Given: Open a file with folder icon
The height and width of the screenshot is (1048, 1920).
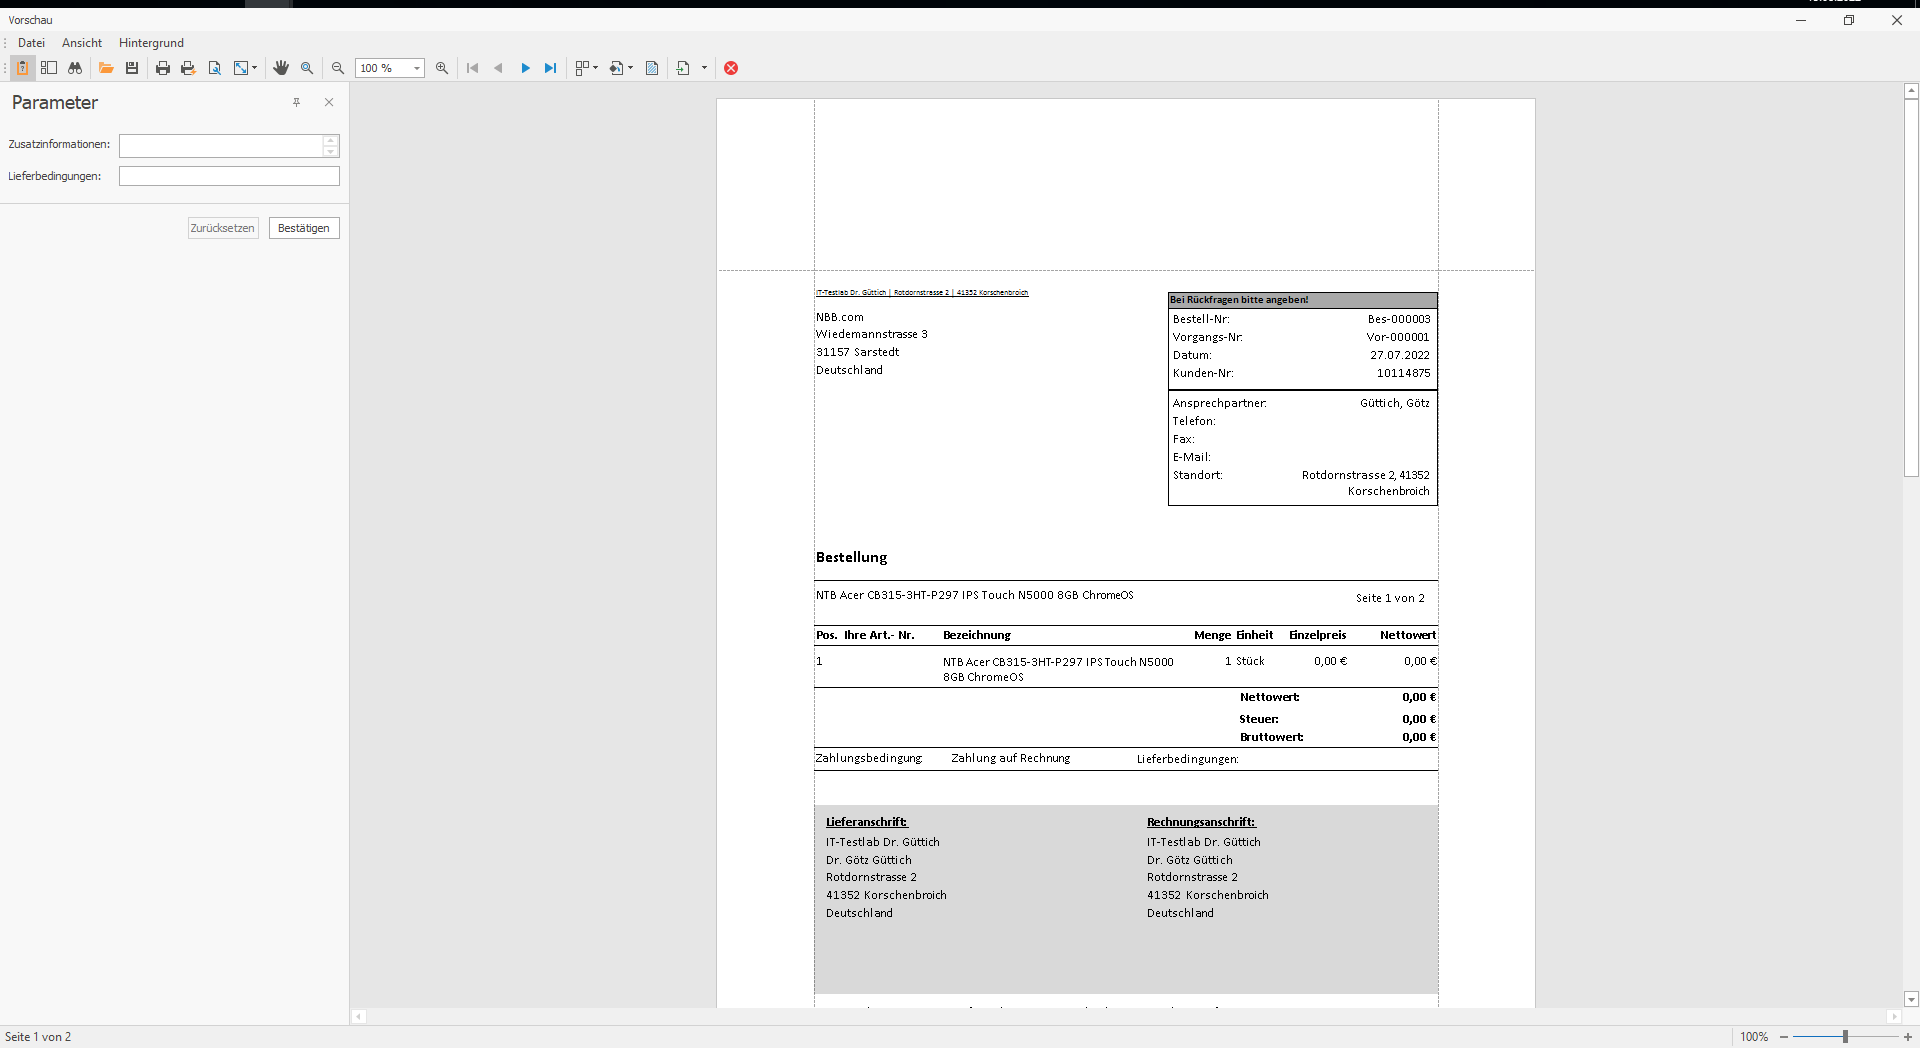Looking at the screenshot, I should [105, 68].
